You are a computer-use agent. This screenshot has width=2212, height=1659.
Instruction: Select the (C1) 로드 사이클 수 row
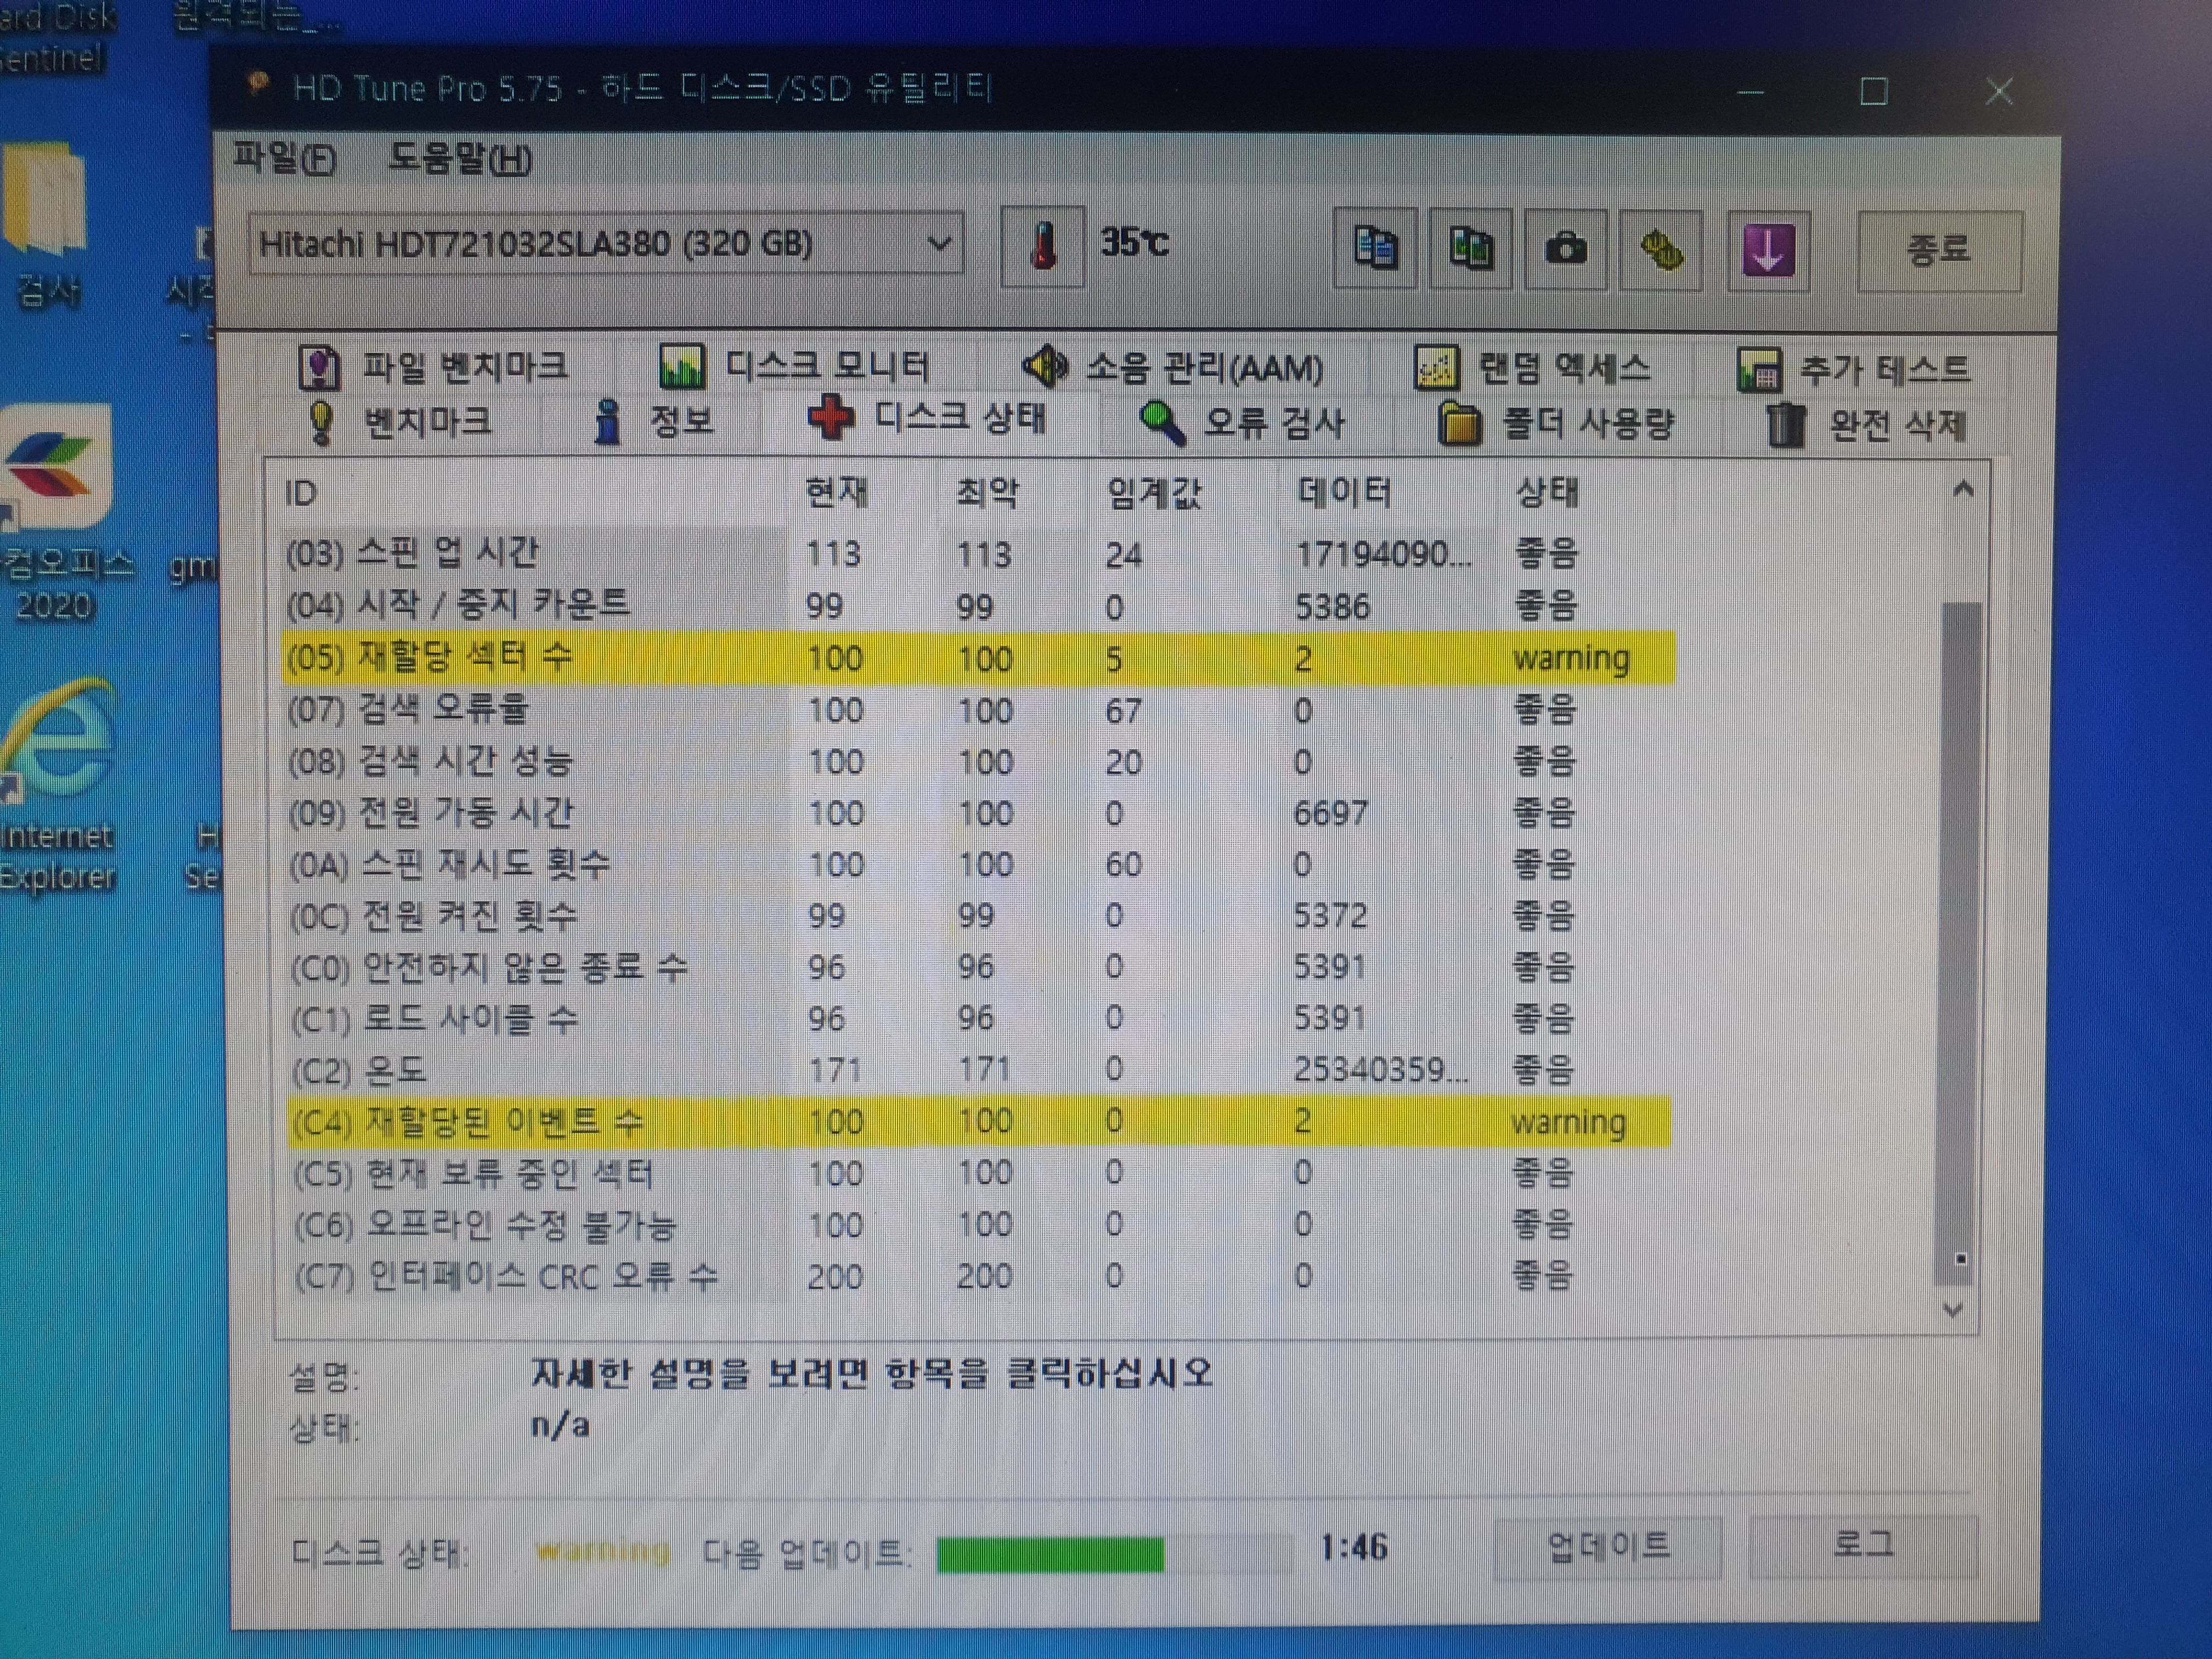click(978, 1018)
